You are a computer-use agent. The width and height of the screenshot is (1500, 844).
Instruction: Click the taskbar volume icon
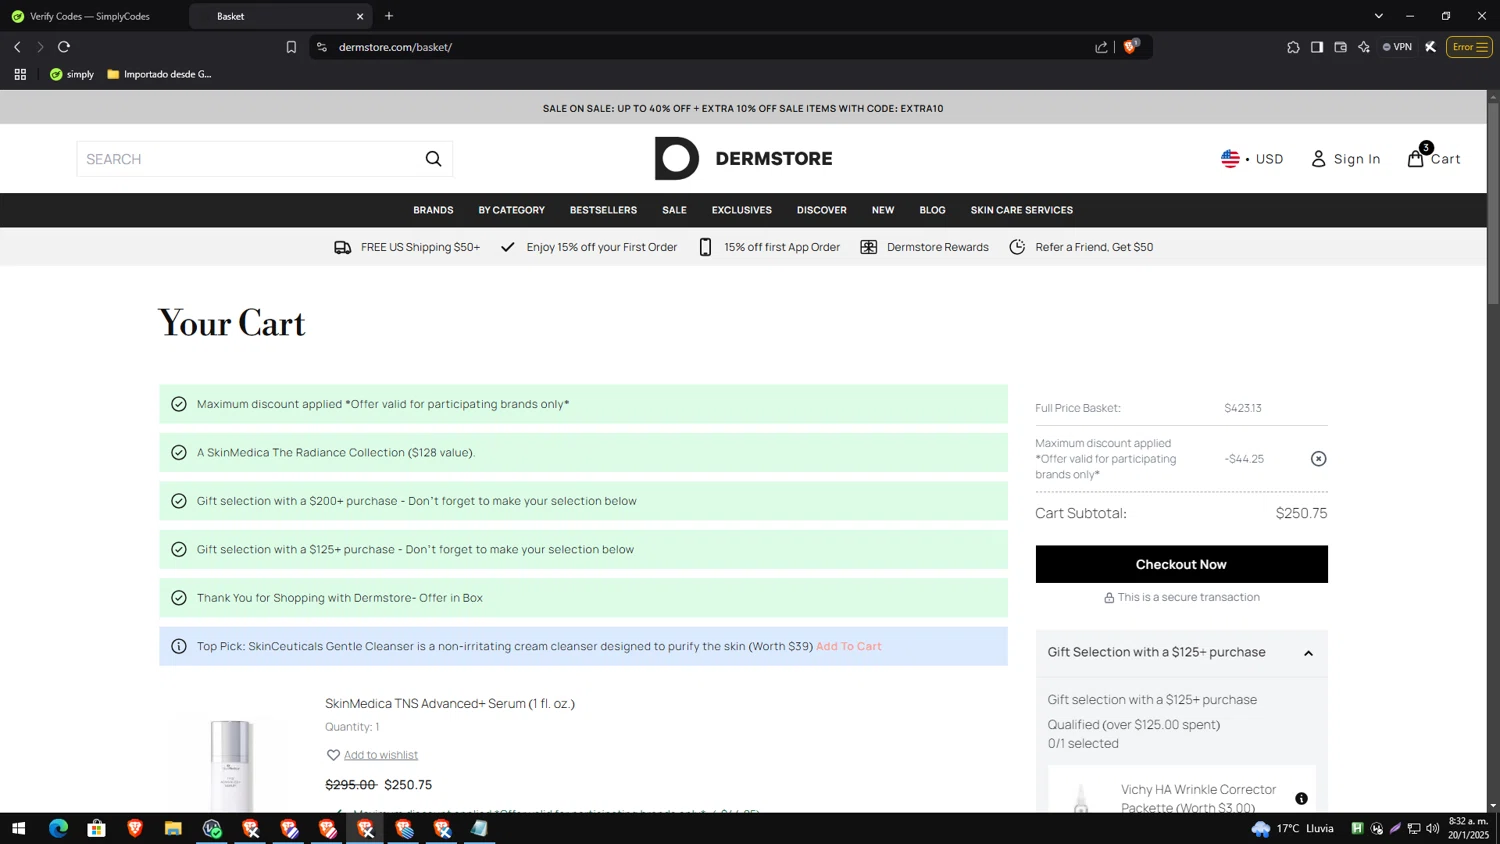click(1432, 828)
